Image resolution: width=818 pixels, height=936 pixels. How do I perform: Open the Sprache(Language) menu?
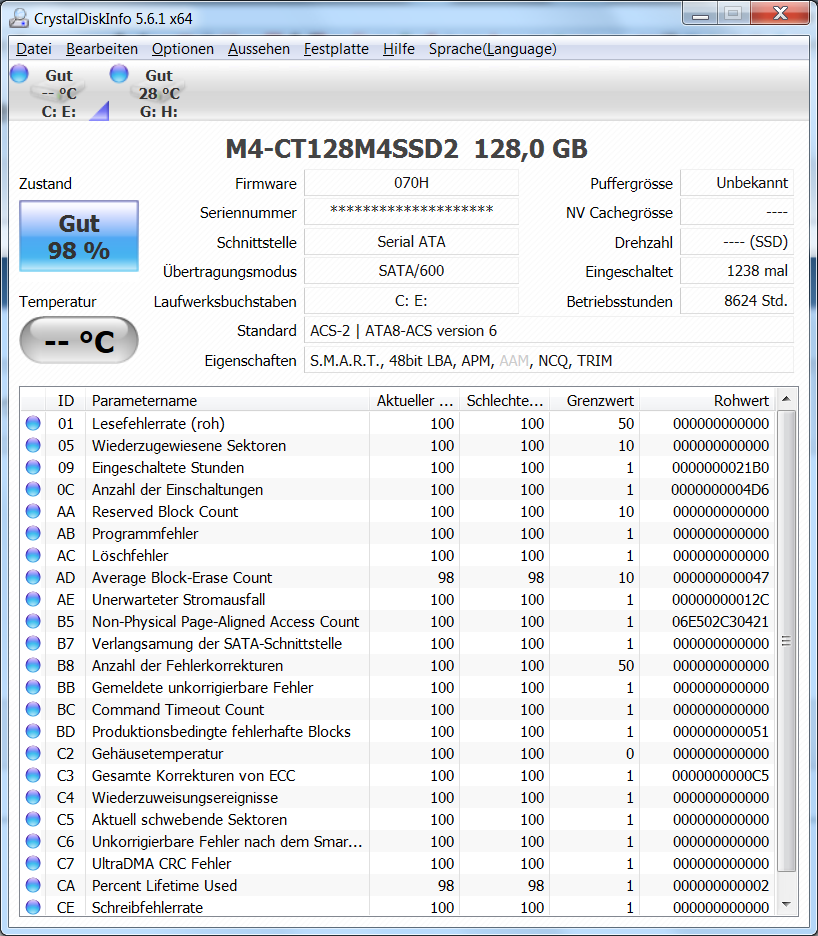(493, 49)
